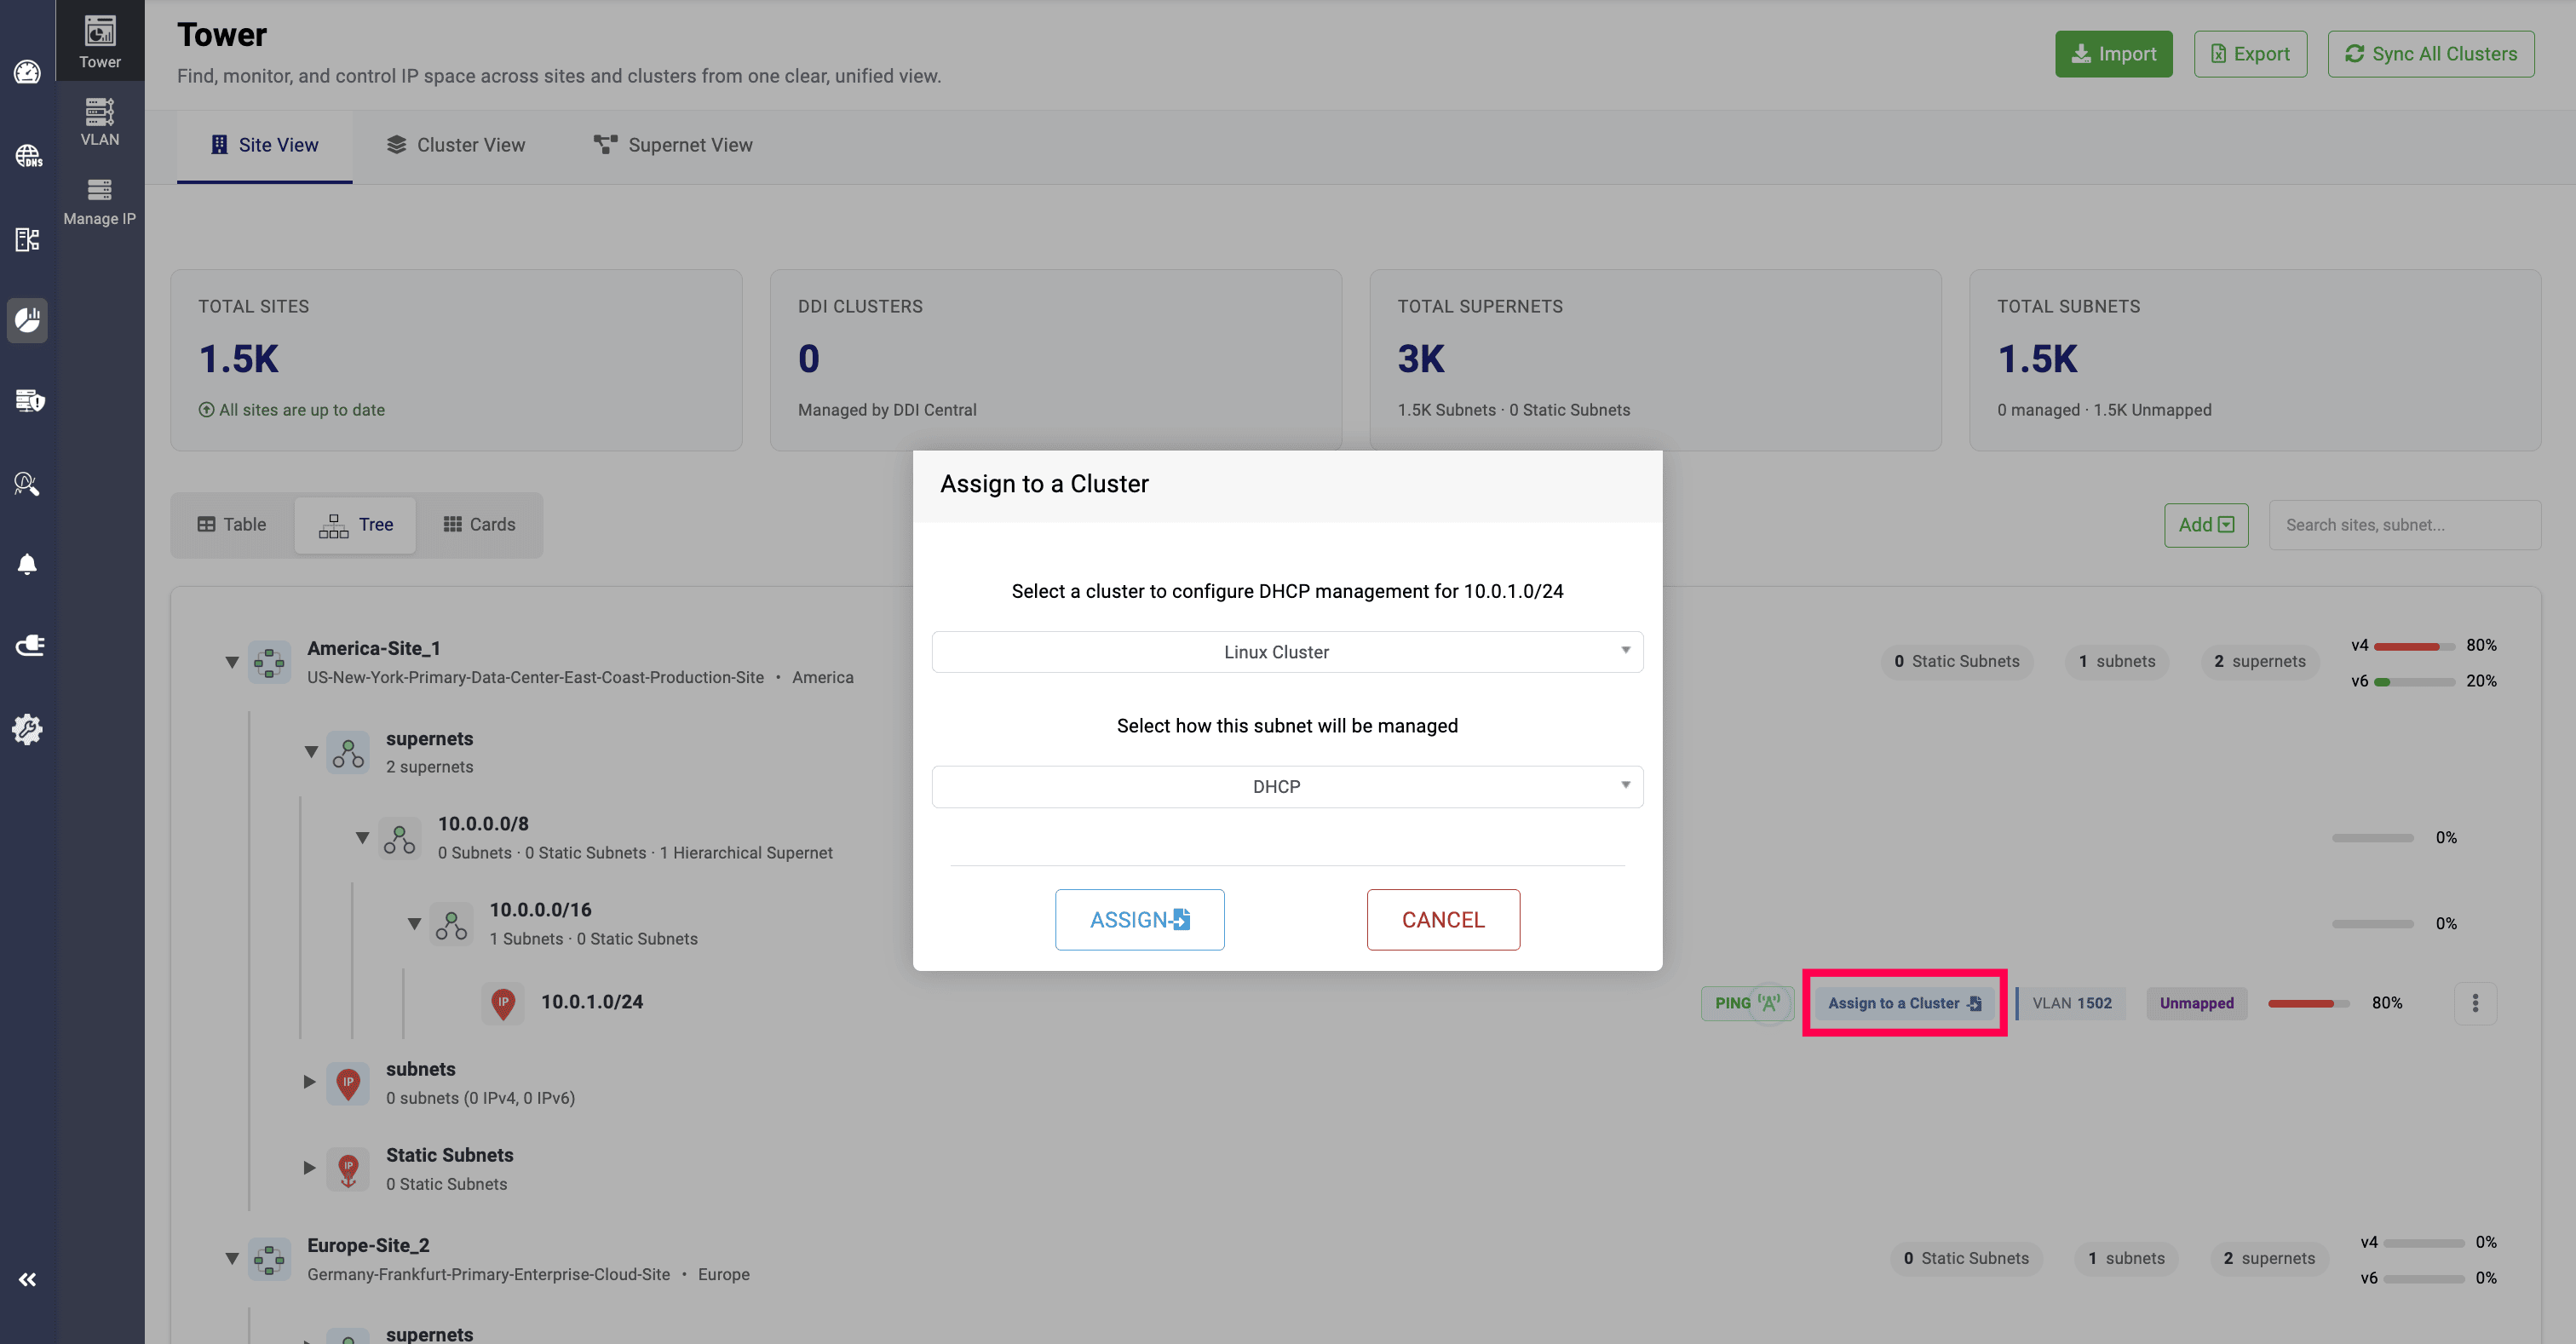
Task: Switch to Cards layout view
Action: [x=479, y=524]
